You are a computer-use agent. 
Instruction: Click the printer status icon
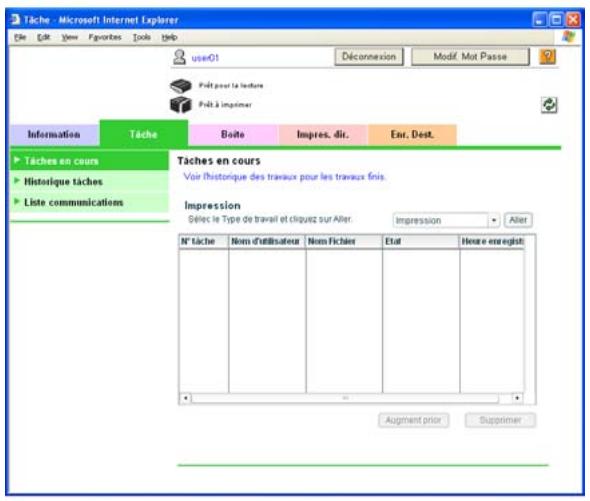181,104
